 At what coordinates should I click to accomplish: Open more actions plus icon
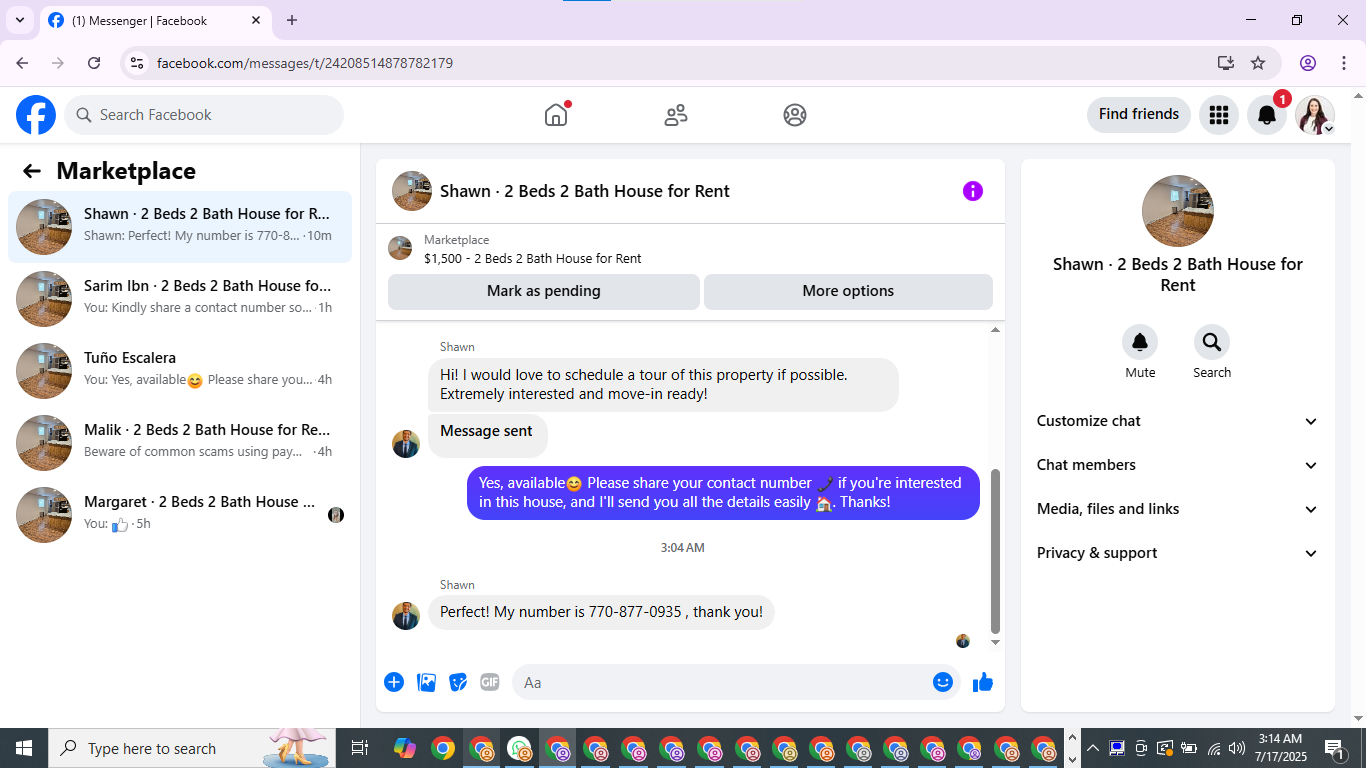(394, 682)
